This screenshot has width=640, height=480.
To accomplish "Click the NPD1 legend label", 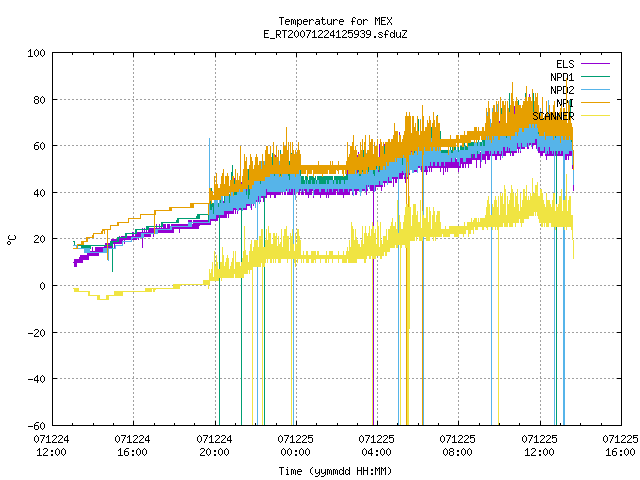I will (562, 77).
